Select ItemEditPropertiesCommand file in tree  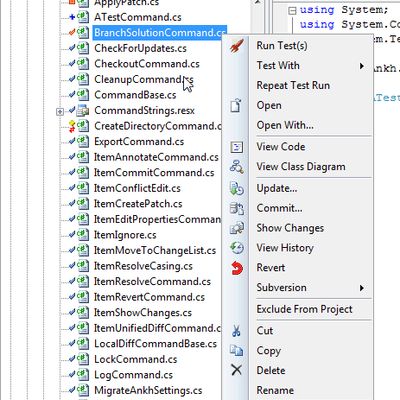158,219
